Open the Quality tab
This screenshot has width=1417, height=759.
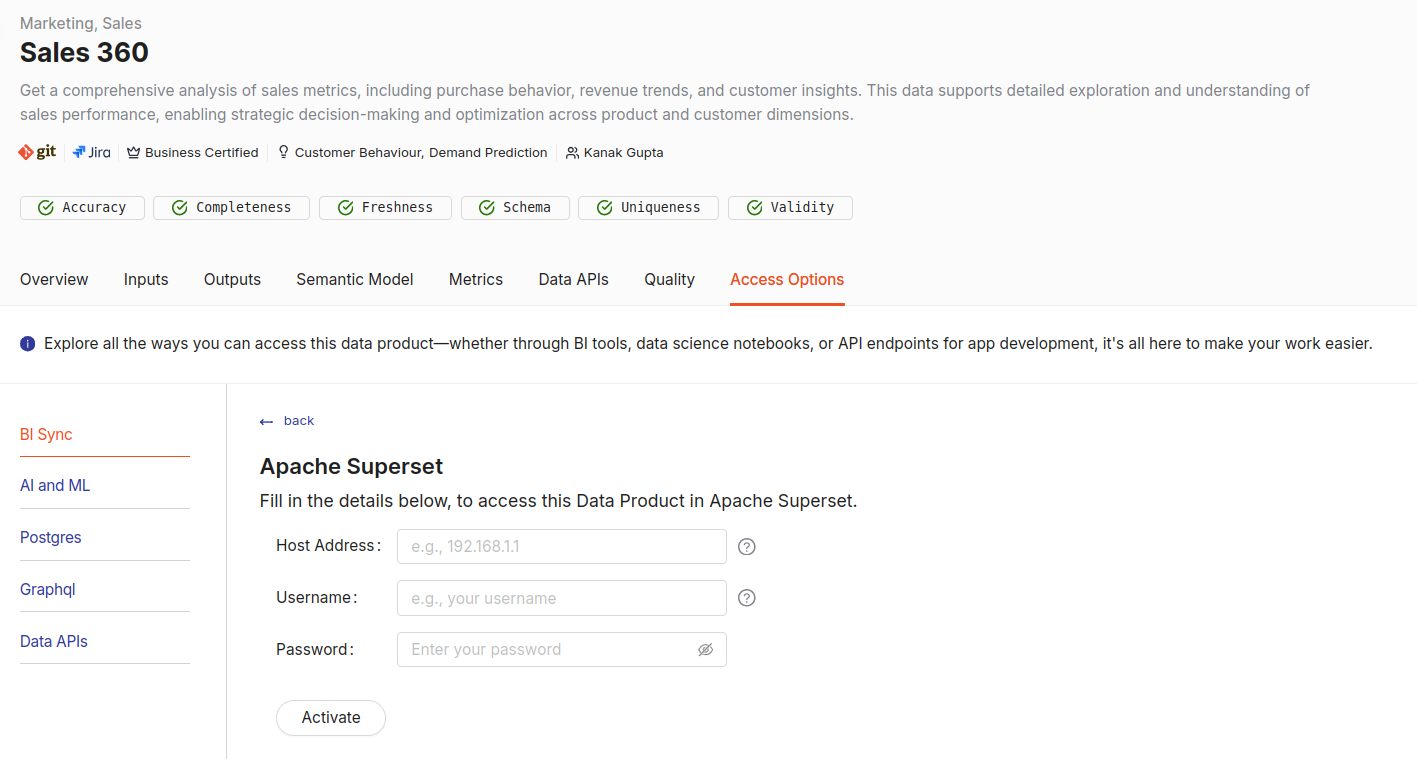pos(669,280)
